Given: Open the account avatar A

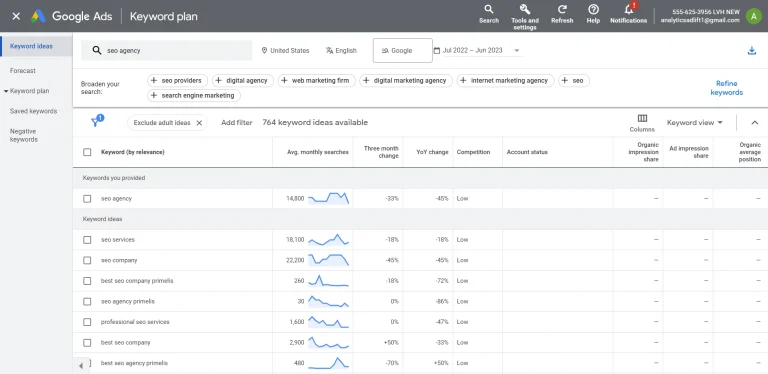Looking at the screenshot, I should 753,16.
